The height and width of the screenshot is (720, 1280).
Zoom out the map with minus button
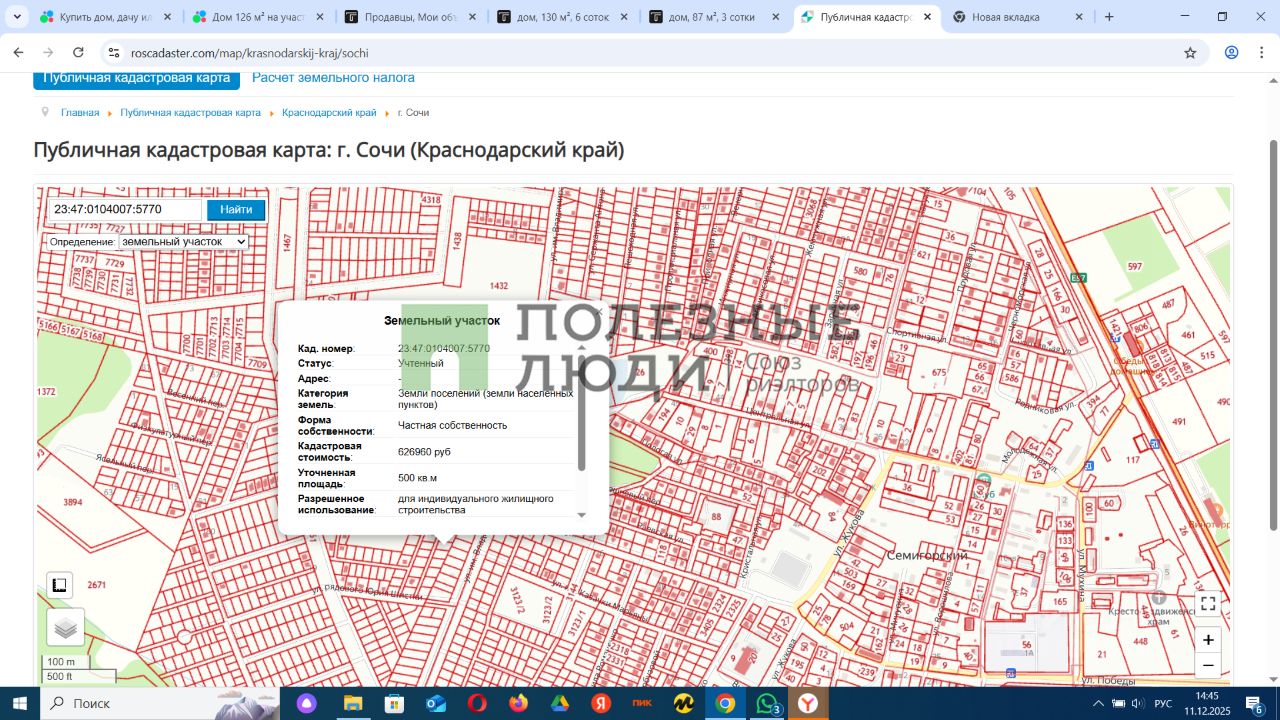[1208, 666]
